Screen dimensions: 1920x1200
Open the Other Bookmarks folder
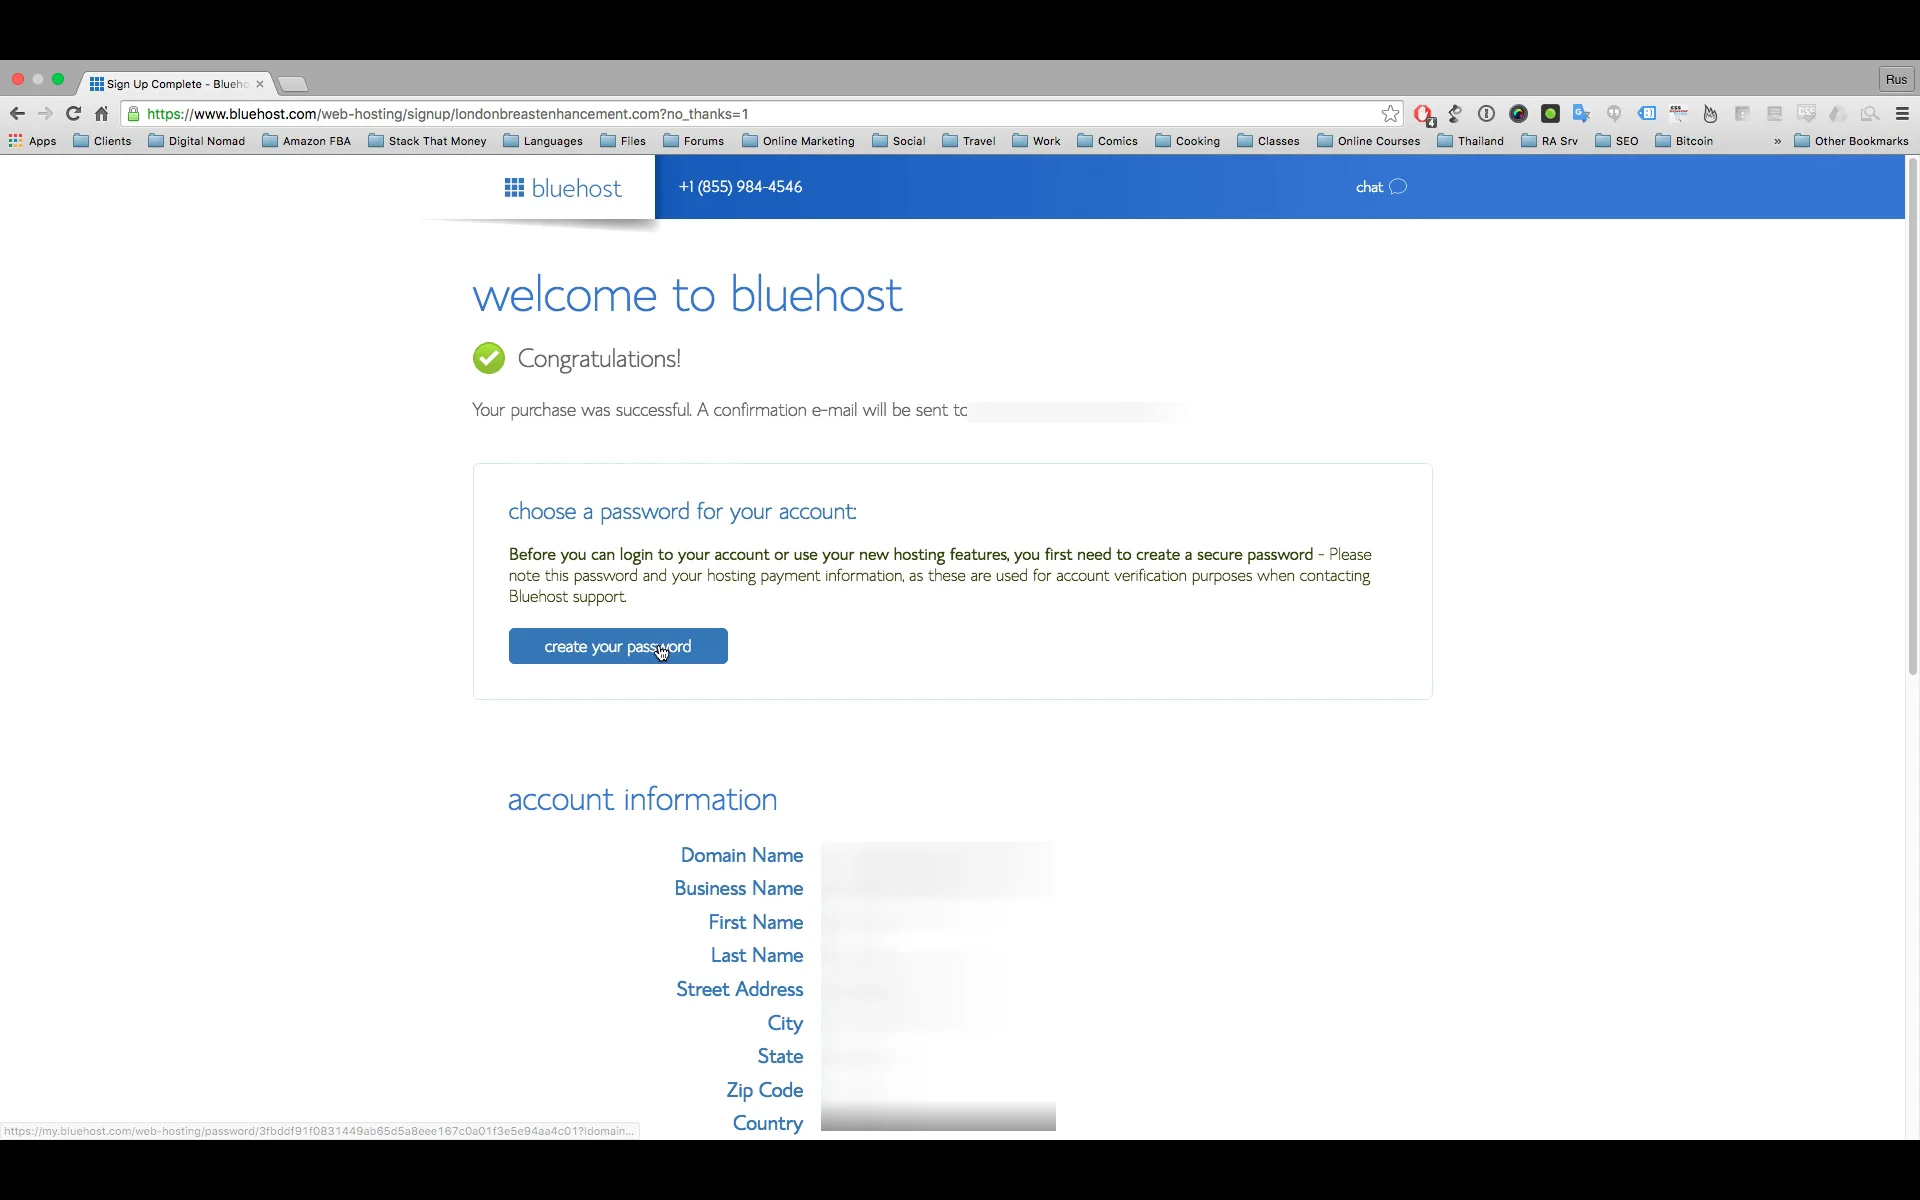pyautogui.click(x=1851, y=141)
